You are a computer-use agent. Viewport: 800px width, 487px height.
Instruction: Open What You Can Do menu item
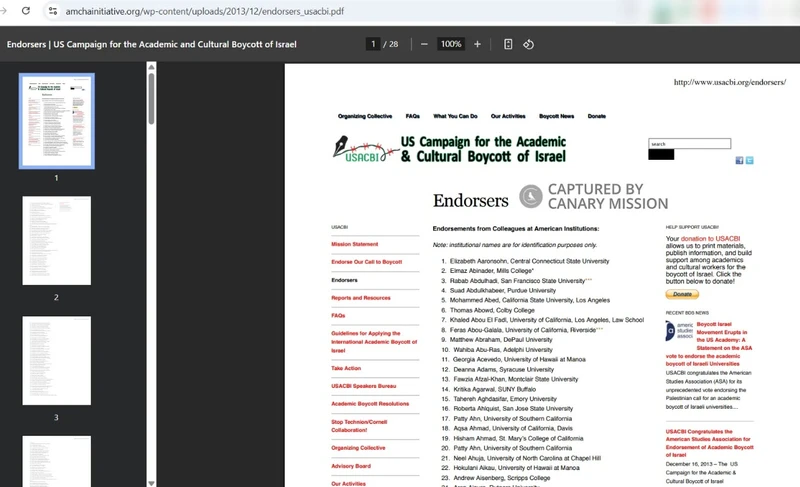tap(455, 116)
